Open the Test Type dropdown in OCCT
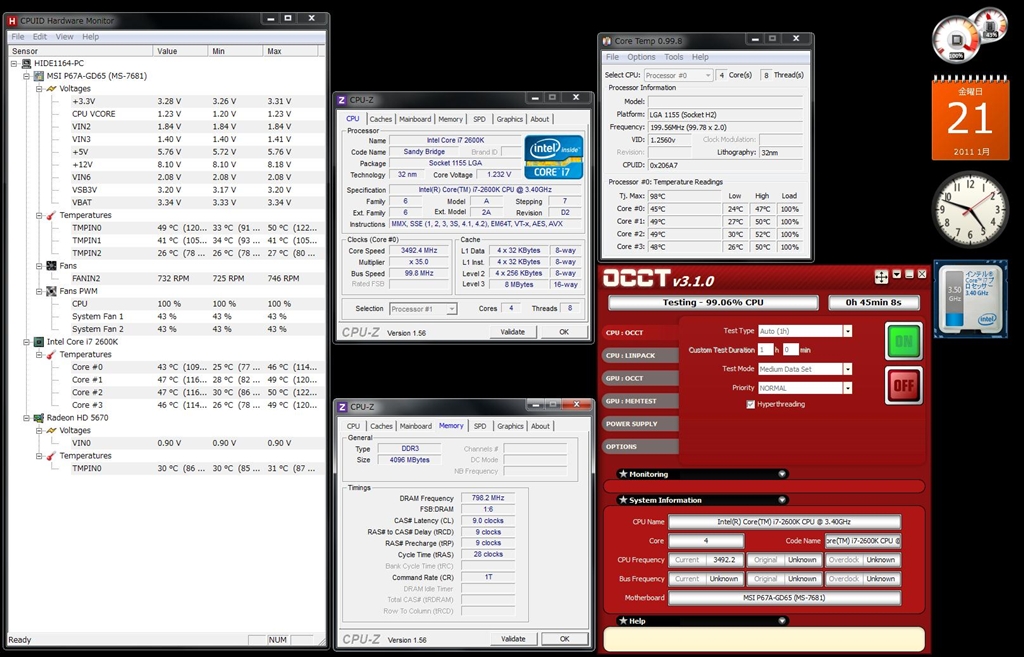1024x657 pixels. click(x=847, y=331)
